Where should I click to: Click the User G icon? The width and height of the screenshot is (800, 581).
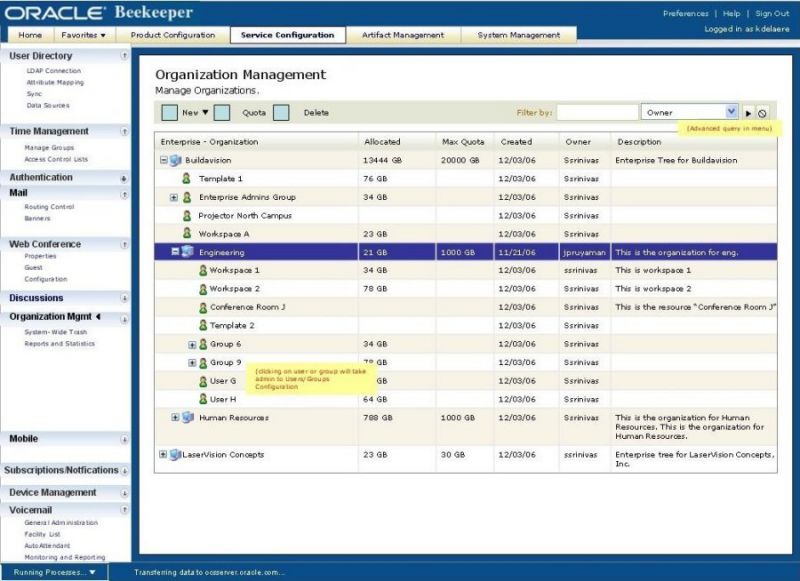[203, 381]
